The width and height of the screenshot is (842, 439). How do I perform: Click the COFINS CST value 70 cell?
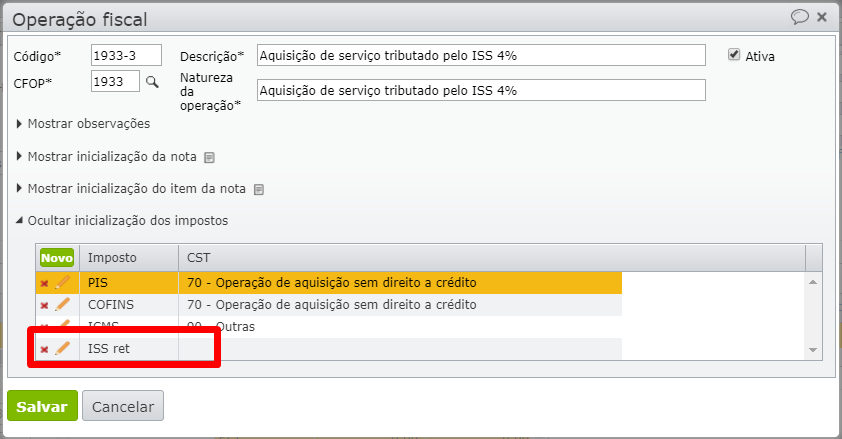(x=400, y=304)
